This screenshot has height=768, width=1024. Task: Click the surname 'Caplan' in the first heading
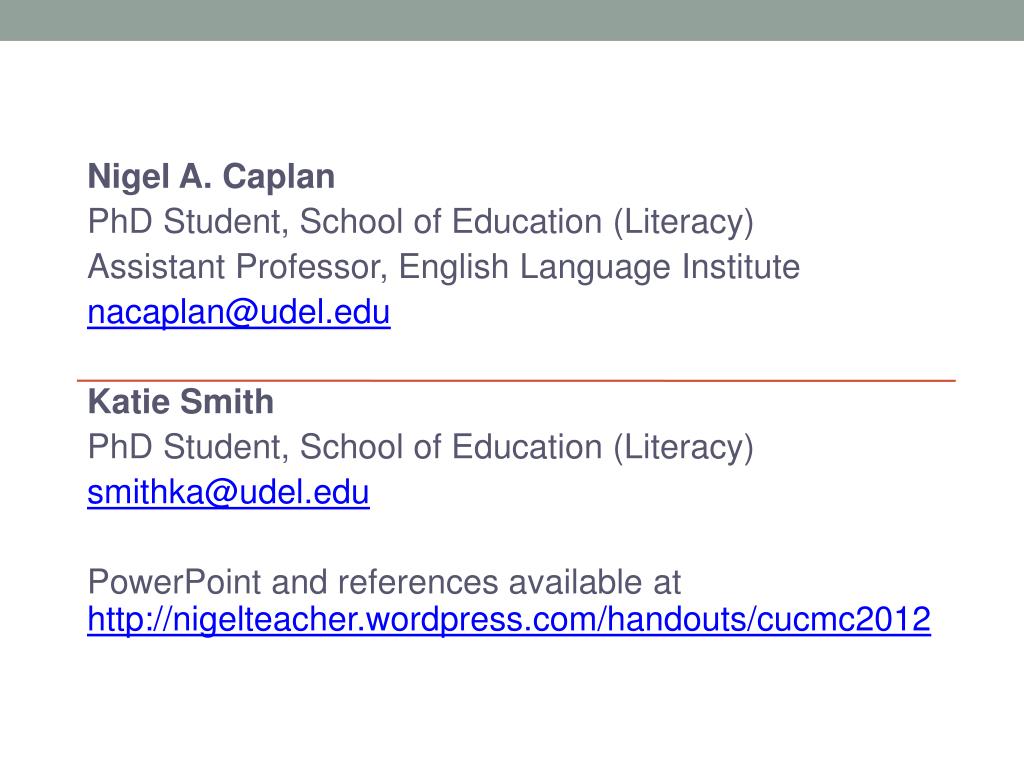tap(279, 178)
